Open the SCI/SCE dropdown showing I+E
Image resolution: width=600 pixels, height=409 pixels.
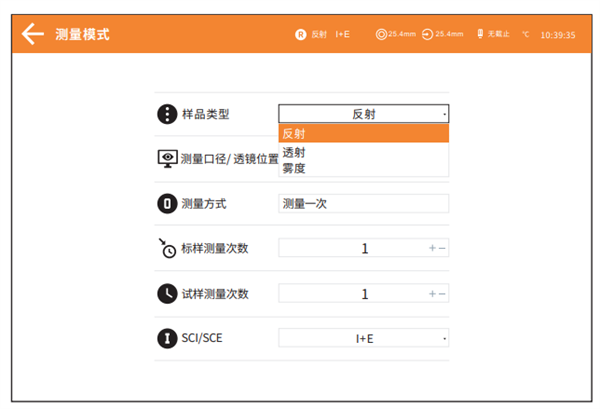click(363, 339)
